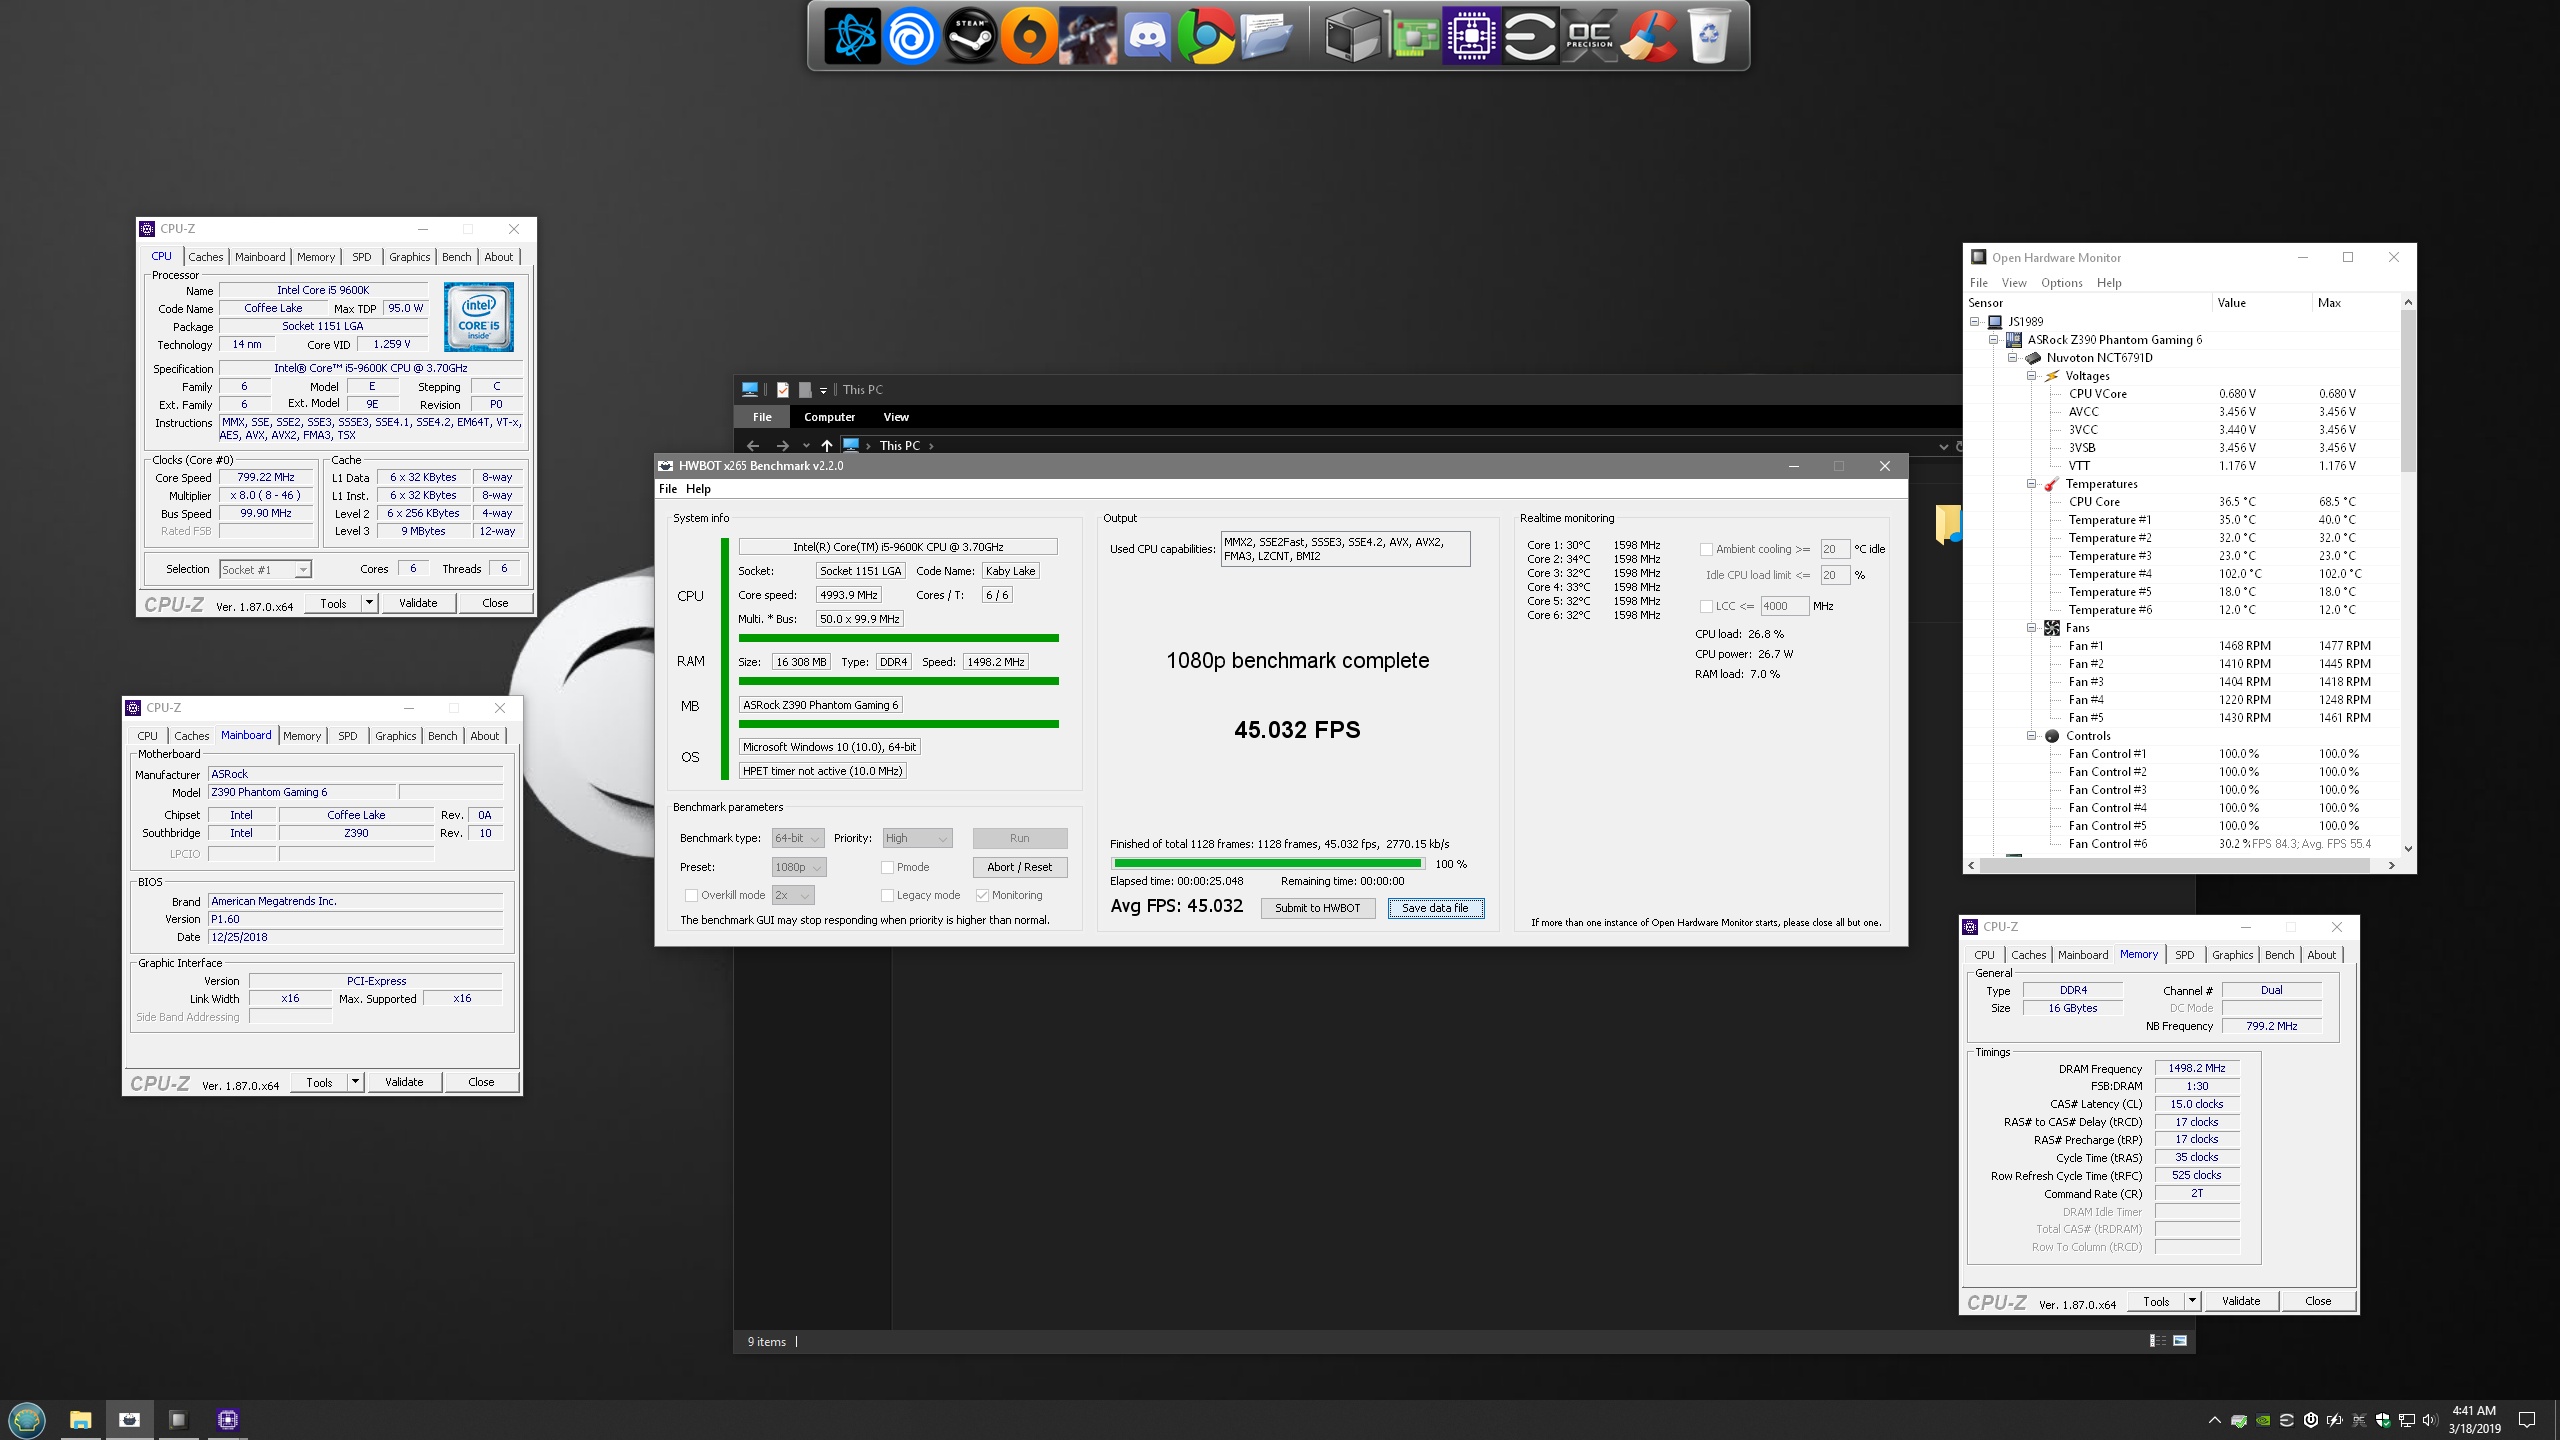Open the Overkill 2x dropdown

point(792,895)
